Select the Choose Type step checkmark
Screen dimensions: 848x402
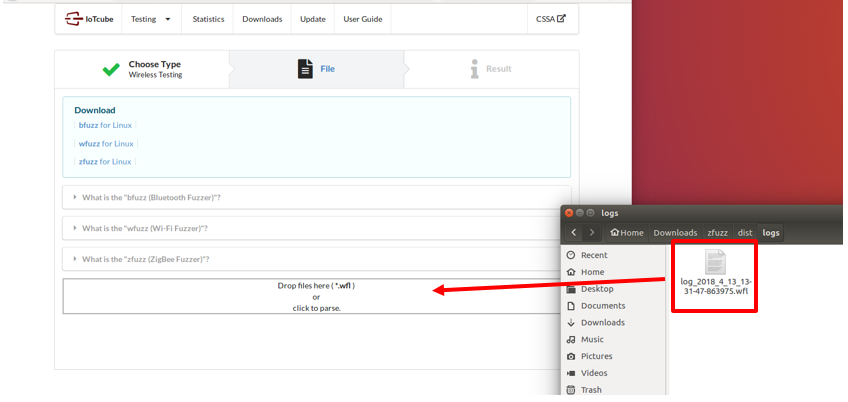[111, 69]
